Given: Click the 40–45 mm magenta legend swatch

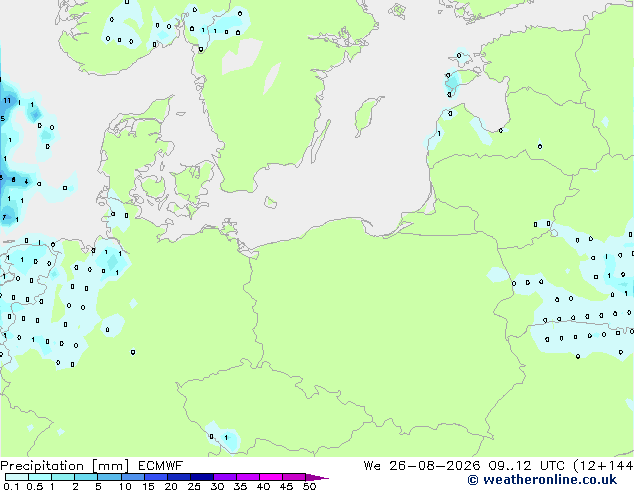Looking at the screenshot, I should pos(271,477).
